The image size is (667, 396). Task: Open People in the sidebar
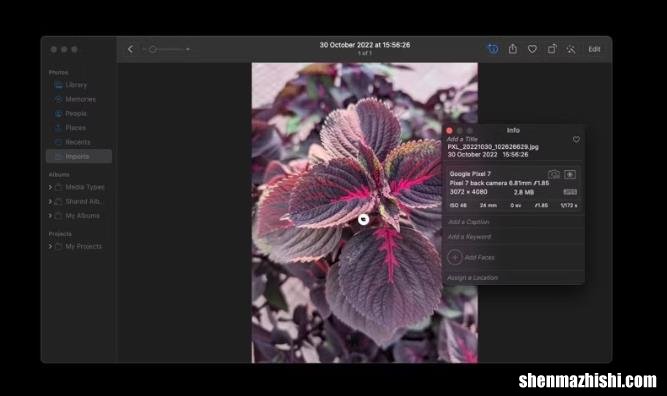click(76, 114)
